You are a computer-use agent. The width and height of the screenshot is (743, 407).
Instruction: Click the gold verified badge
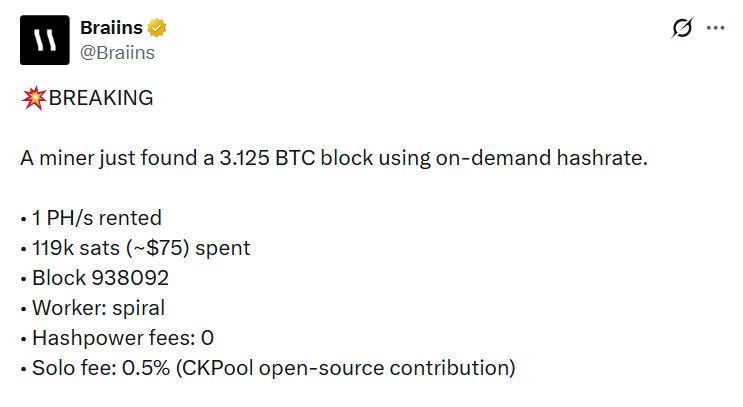(x=158, y=29)
